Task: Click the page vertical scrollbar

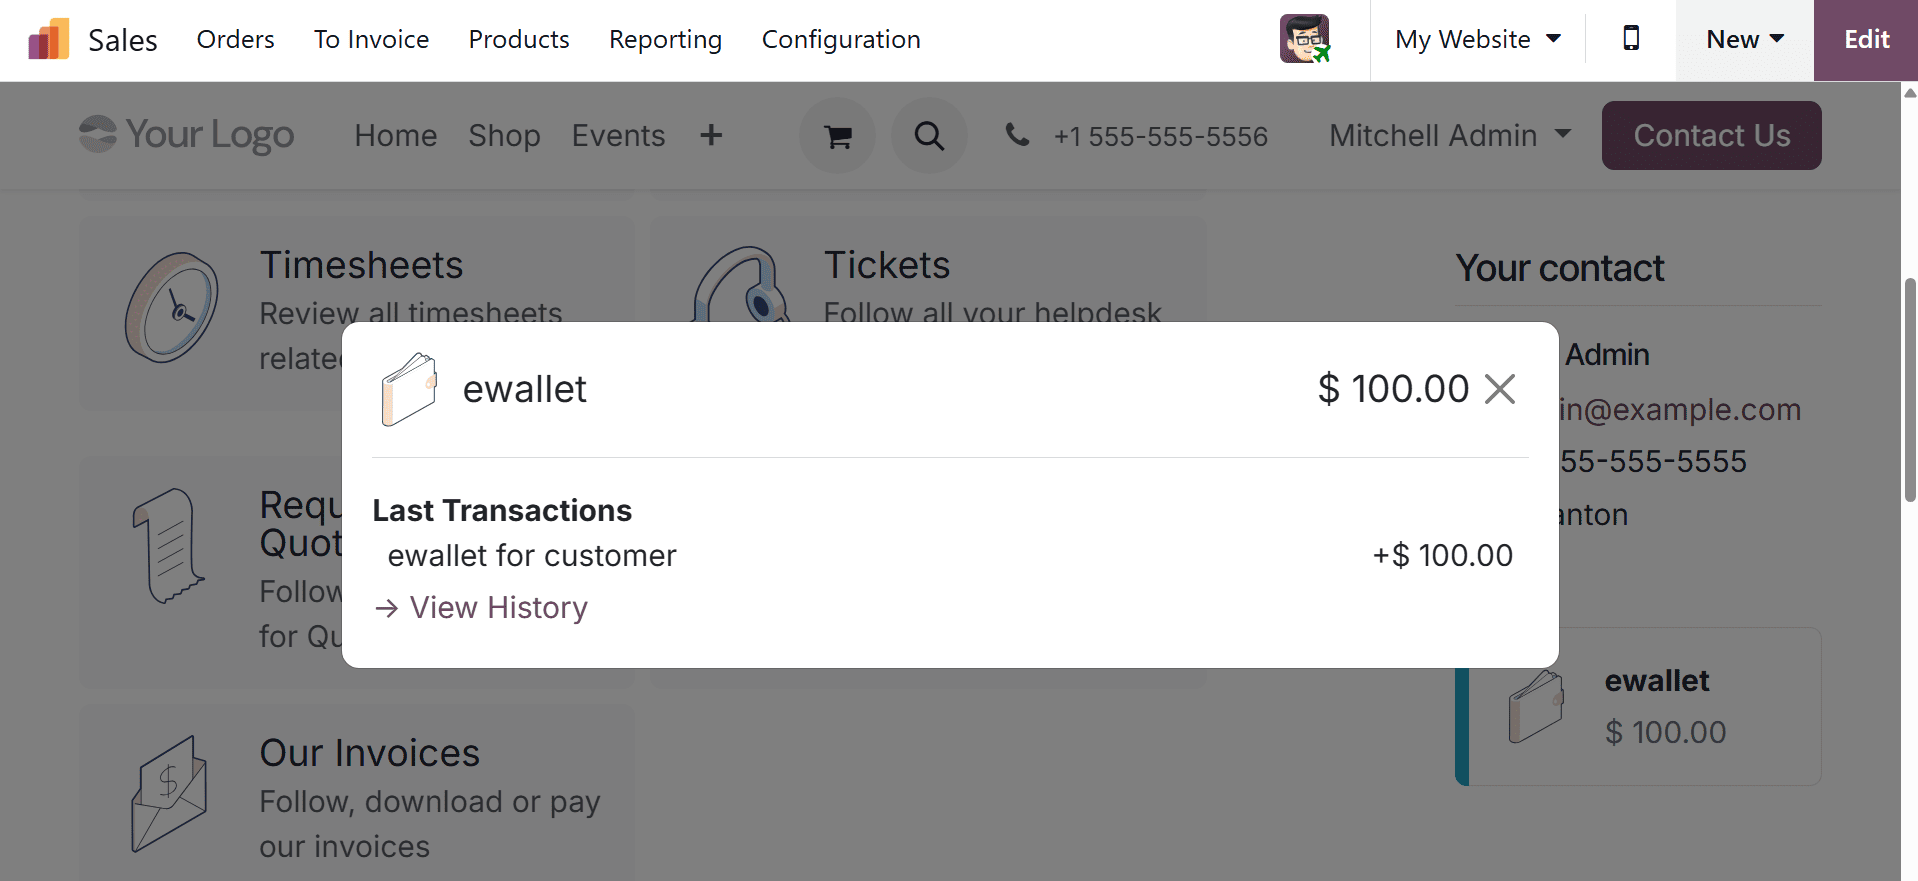Action: pyautogui.click(x=1909, y=390)
